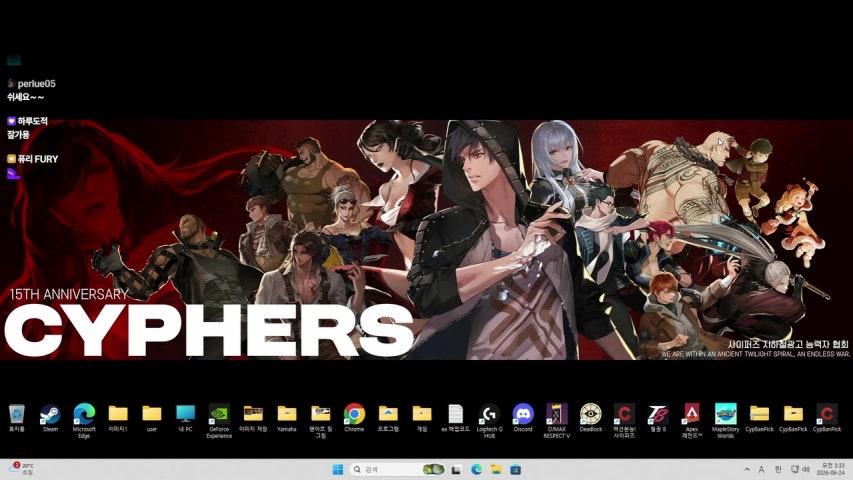Image resolution: width=853 pixels, height=480 pixels.
Task: Click the perlue05 chat username
Action: pos(36,84)
